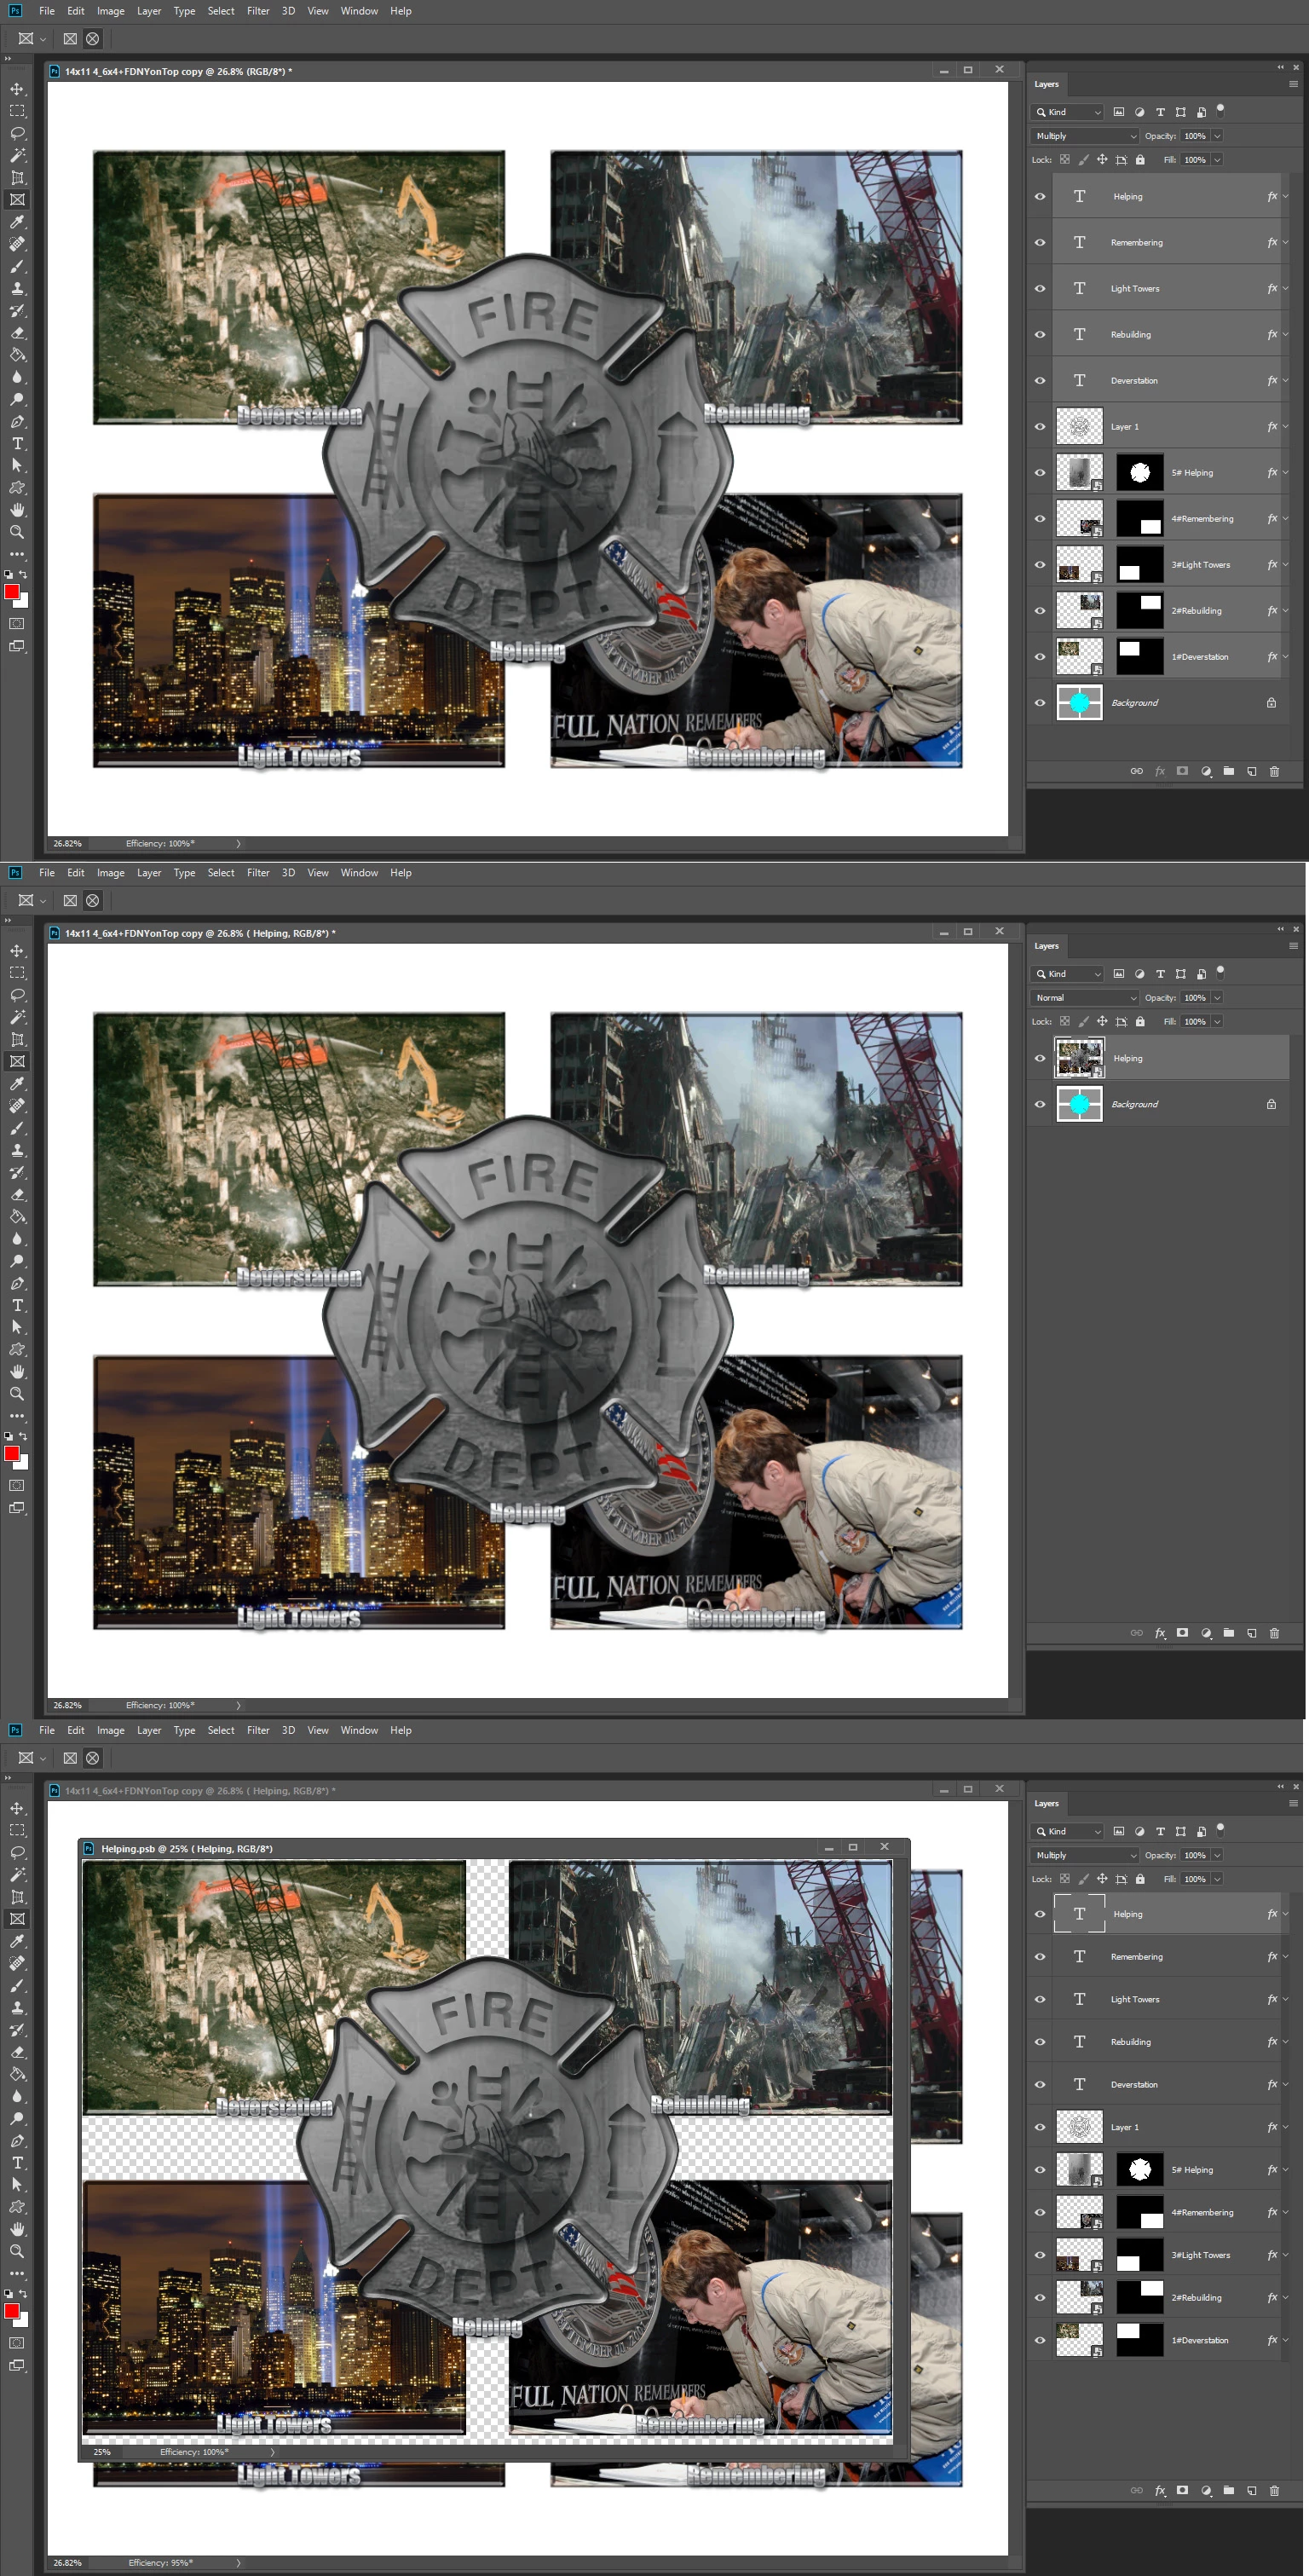Choose Spot Healing Brush in the middle Photoshop window
1309x2576 pixels.
17,1106
